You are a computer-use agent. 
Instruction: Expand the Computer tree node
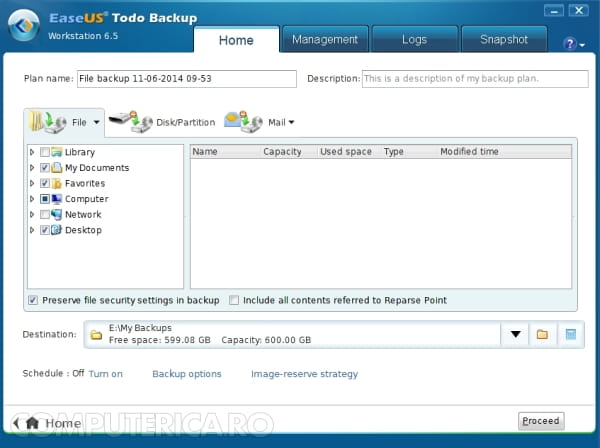point(32,199)
